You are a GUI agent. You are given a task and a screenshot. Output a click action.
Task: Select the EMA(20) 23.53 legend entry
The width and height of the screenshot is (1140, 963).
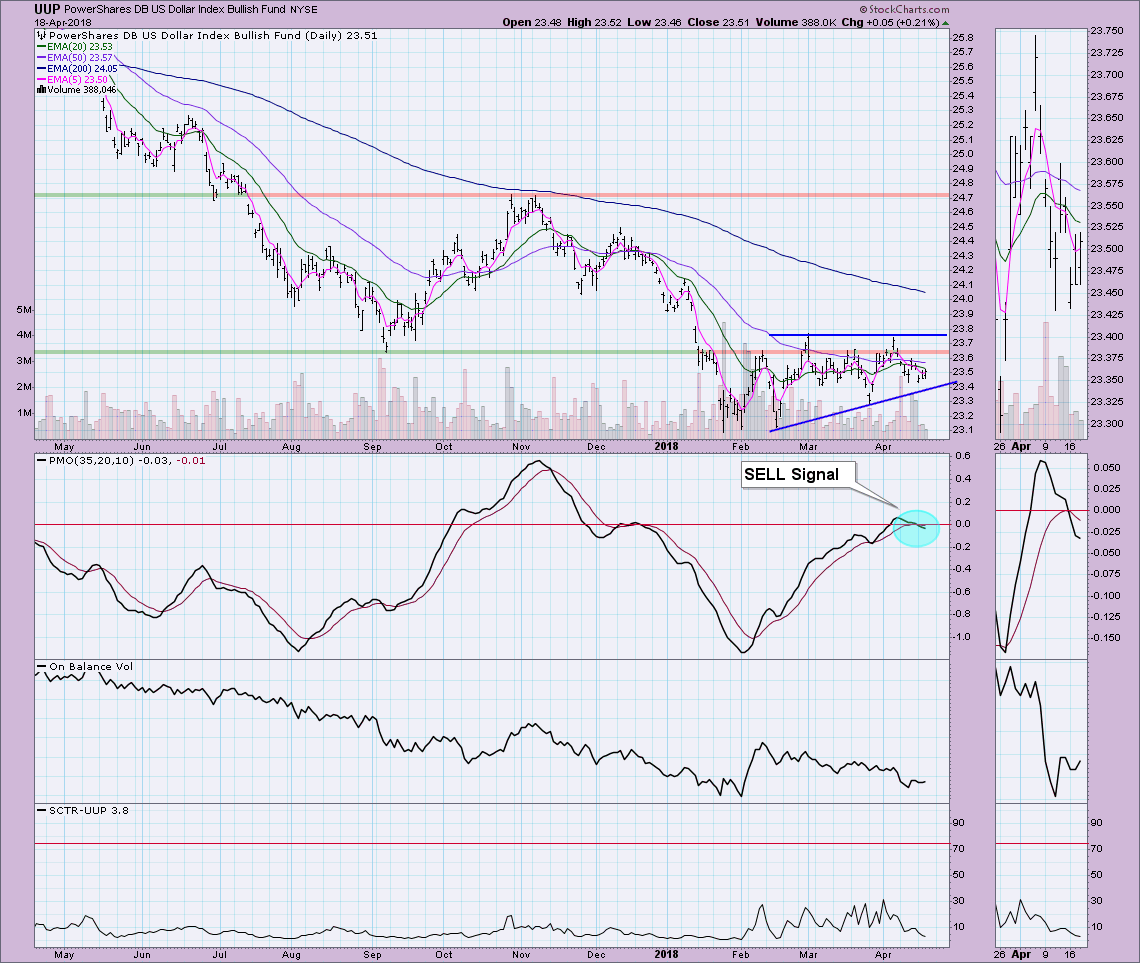[74, 47]
